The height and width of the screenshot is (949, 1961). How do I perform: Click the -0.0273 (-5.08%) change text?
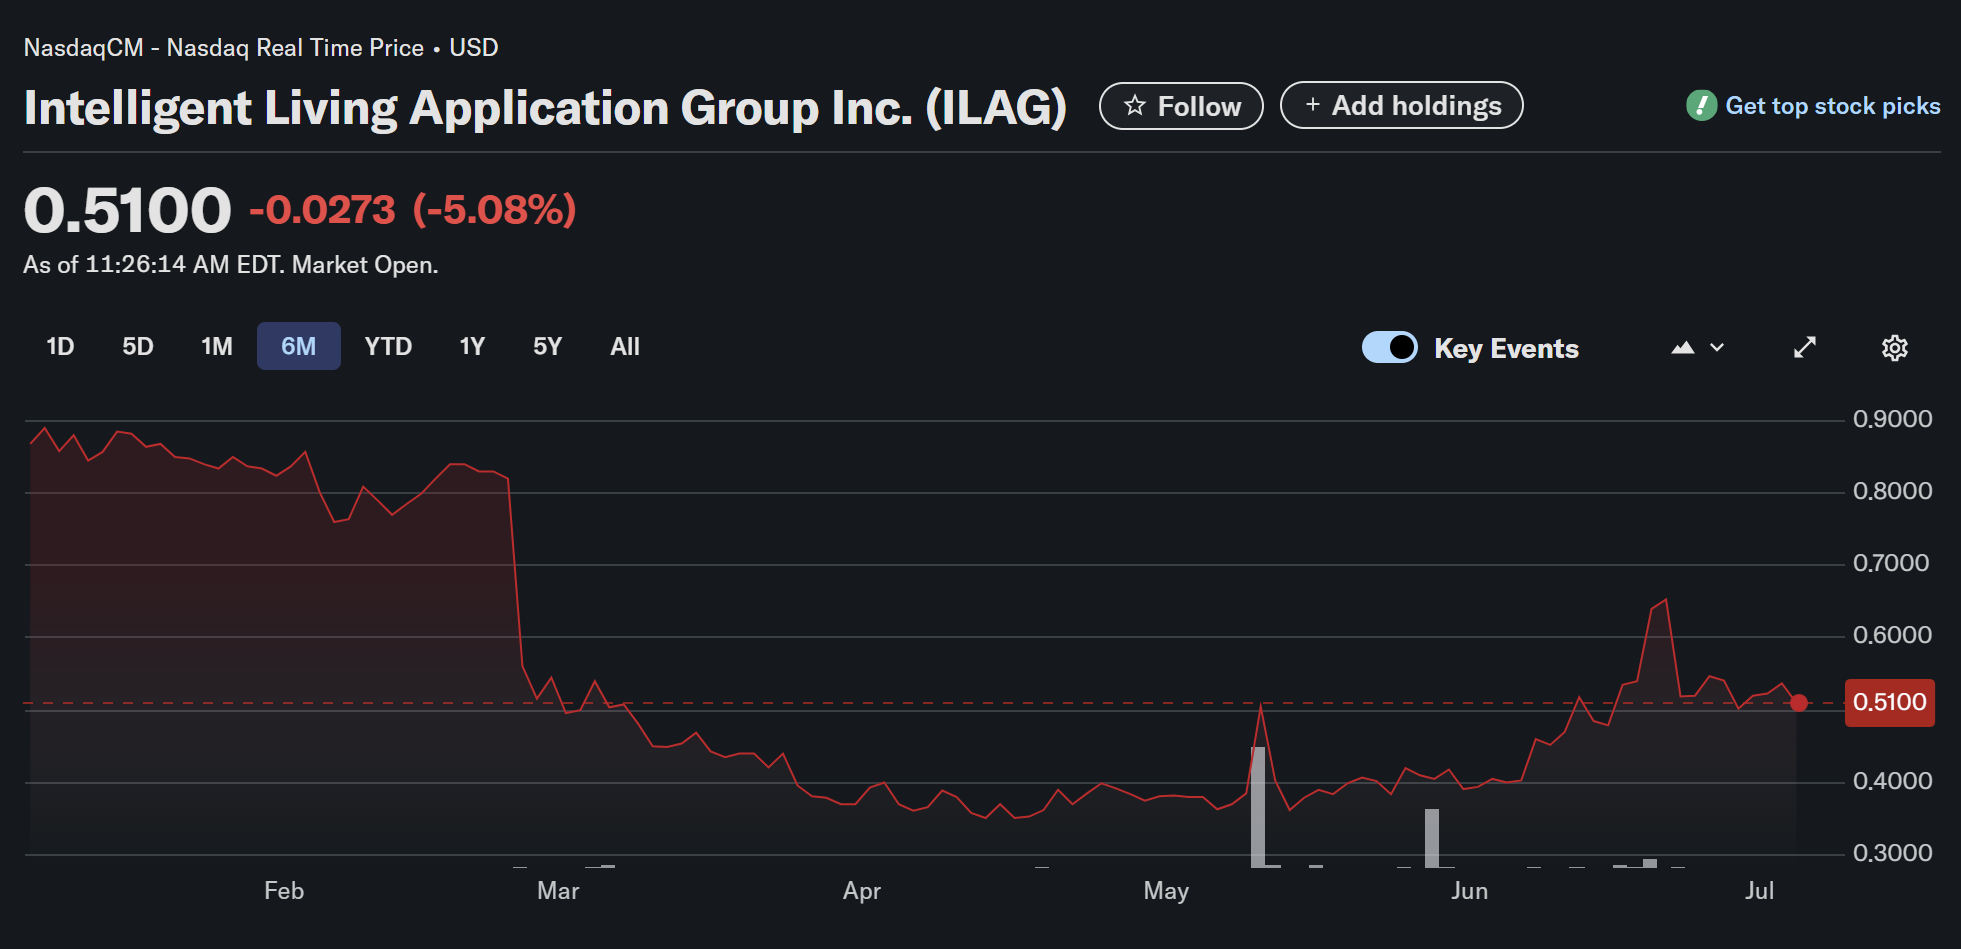[413, 210]
